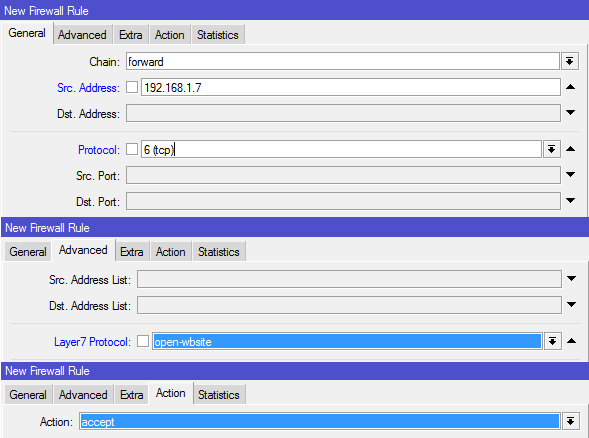
Task: Open Advanced tab in bottom window
Action: pos(83,395)
